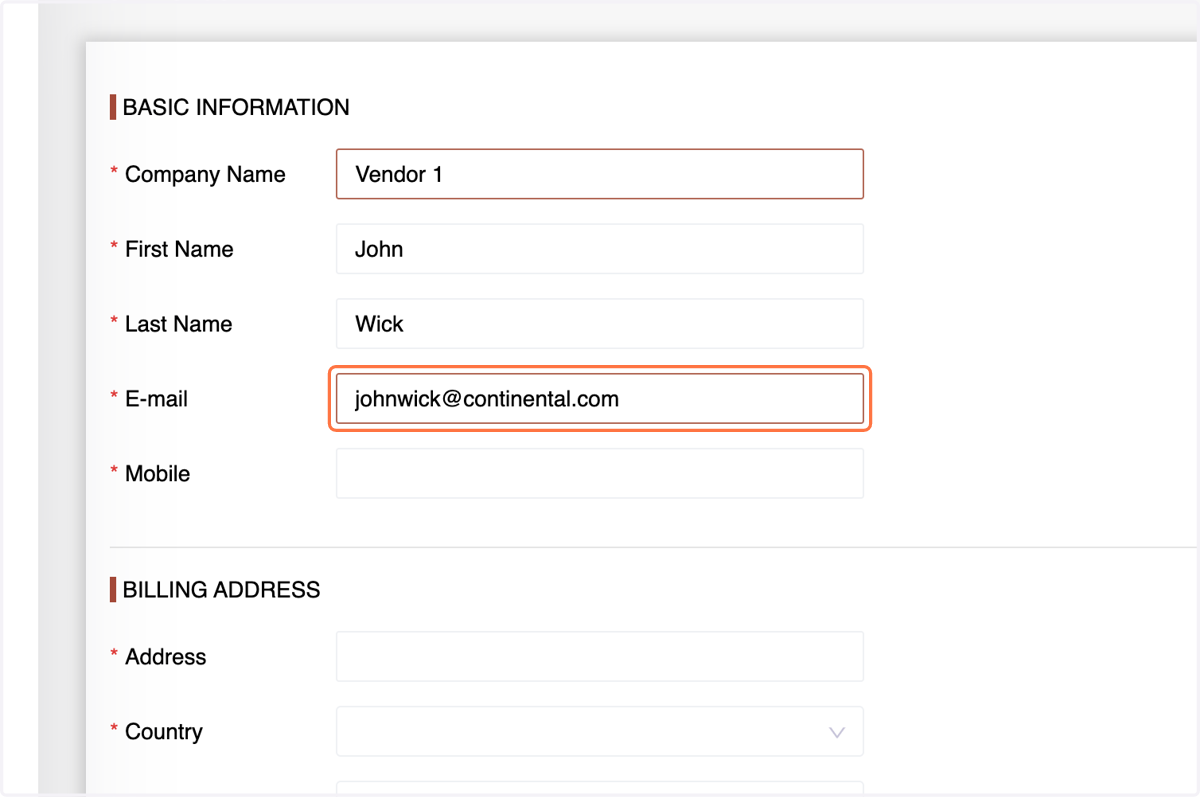Click the First Name field containing John
Screen dimensions: 1200x797
click(599, 249)
